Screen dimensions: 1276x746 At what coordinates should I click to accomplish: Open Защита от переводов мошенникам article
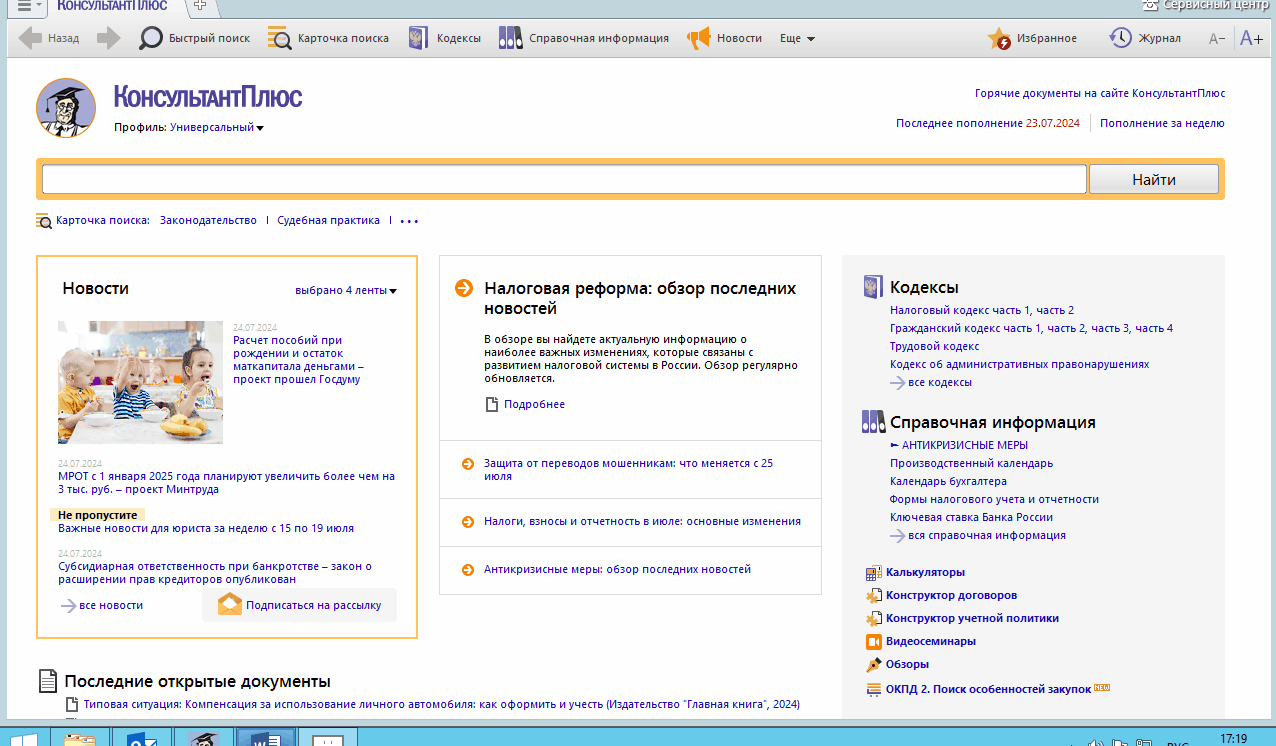pos(629,470)
